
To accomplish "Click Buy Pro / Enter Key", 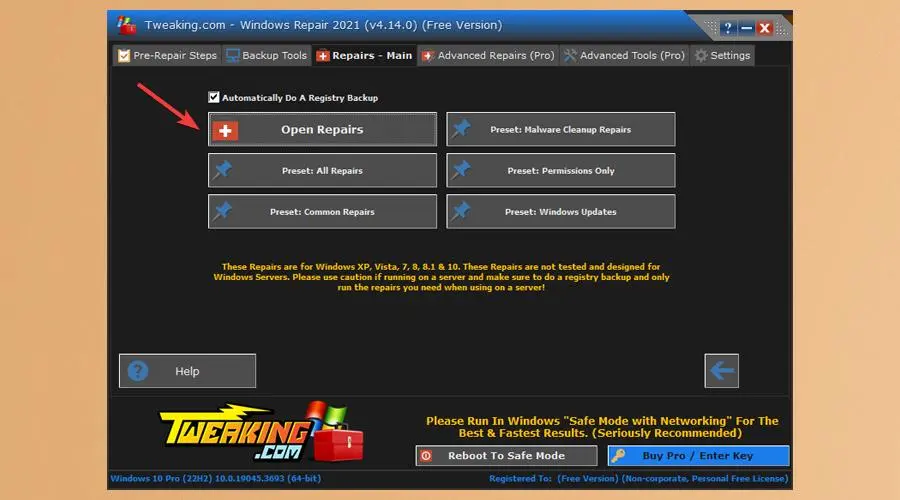I will 698,456.
